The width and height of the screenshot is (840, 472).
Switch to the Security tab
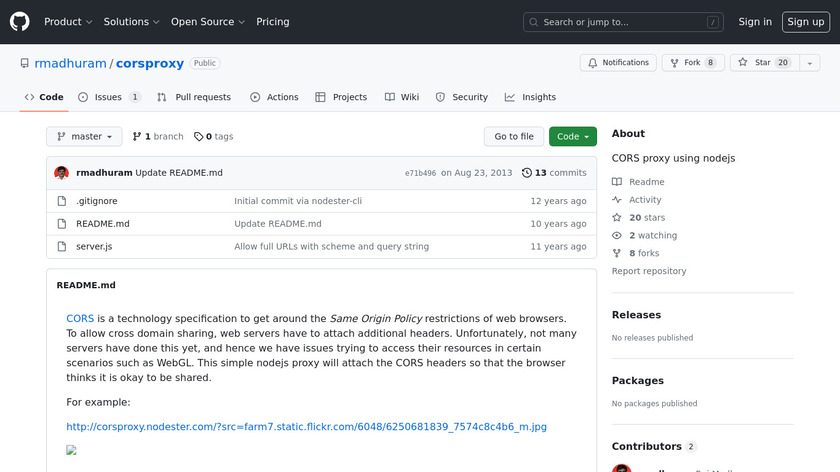point(461,97)
